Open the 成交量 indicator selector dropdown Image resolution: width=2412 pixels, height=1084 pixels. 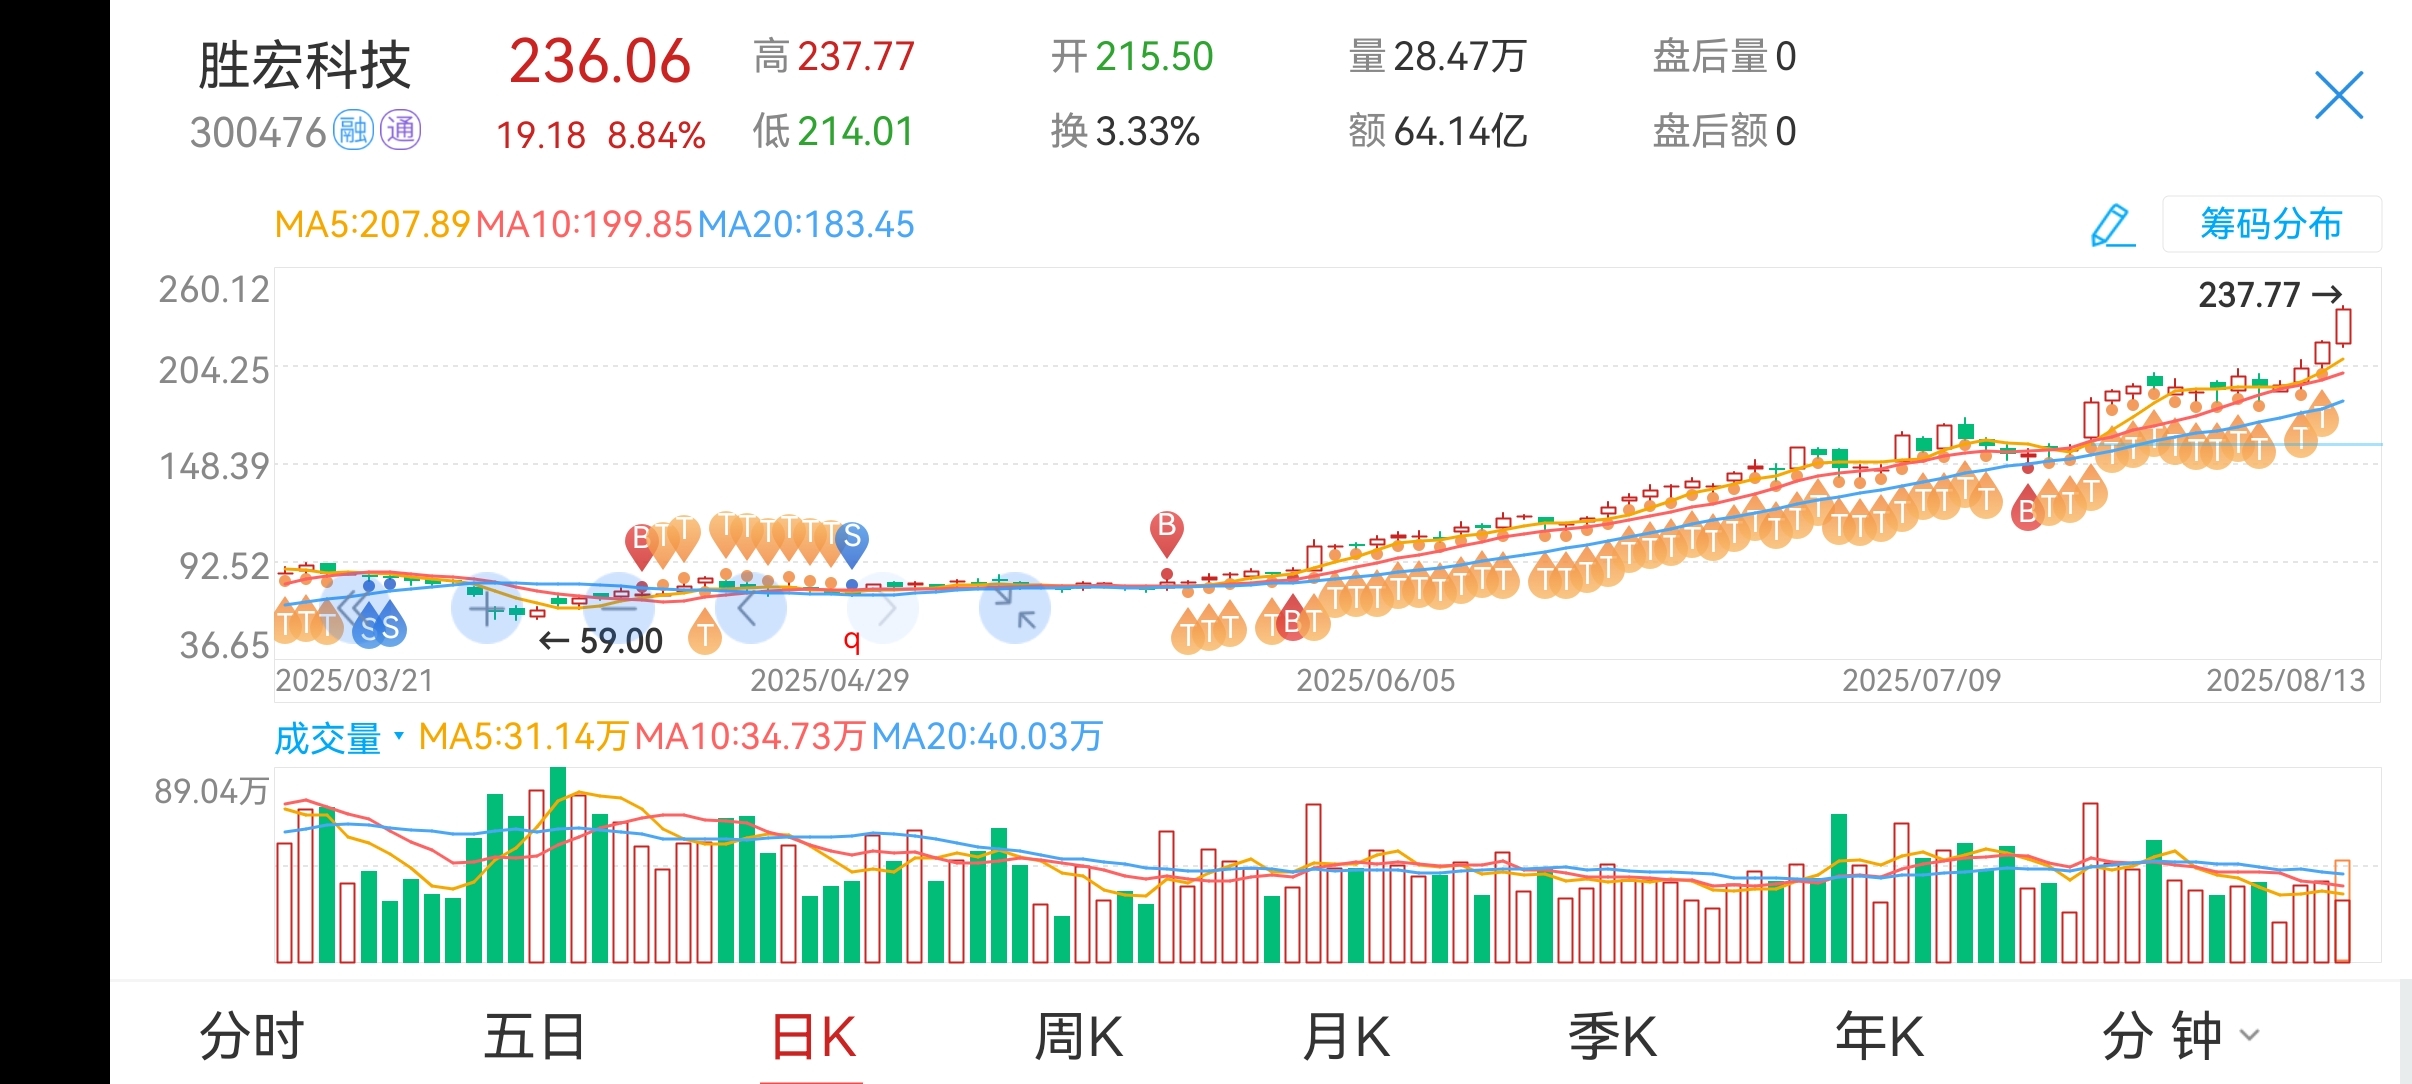coord(339,738)
